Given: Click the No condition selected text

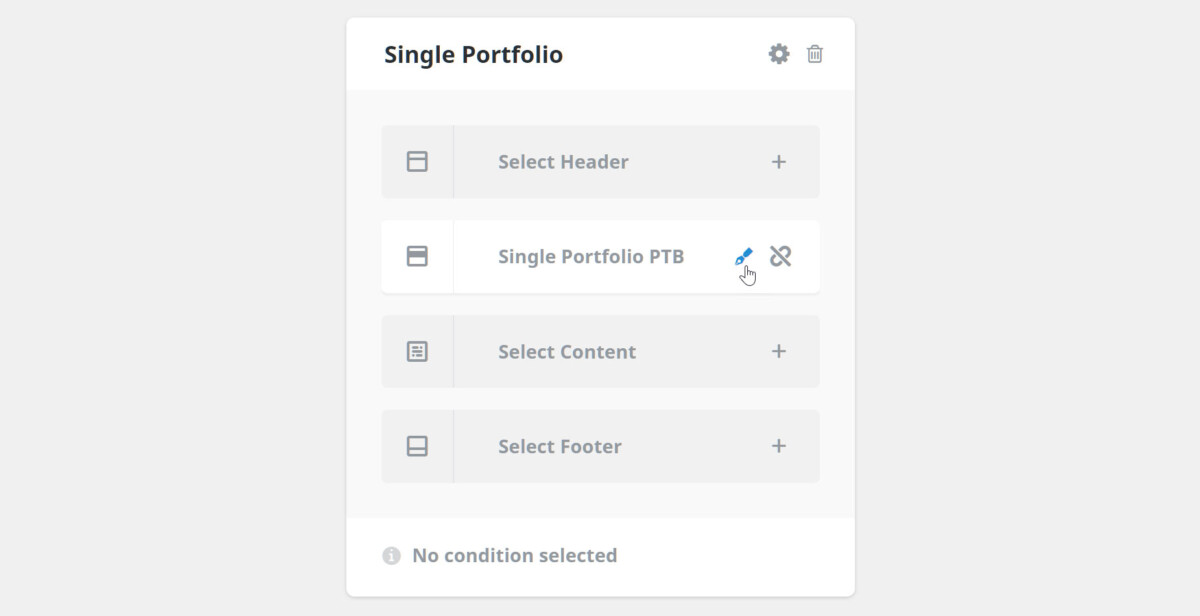Looking at the screenshot, I should pyautogui.click(x=515, y=555).
